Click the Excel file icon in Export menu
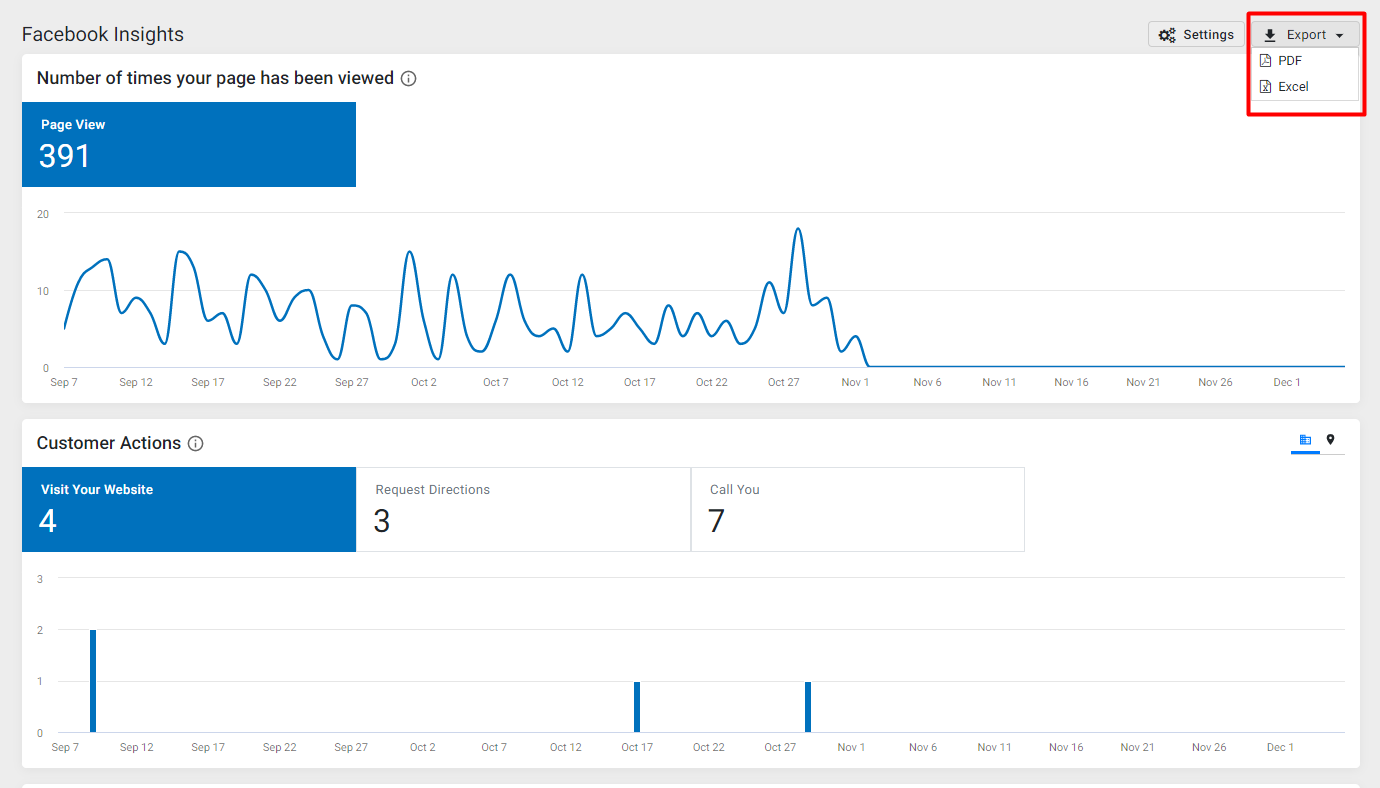Viewport: 1380px width, 788px height. (x=1265, y=87)
